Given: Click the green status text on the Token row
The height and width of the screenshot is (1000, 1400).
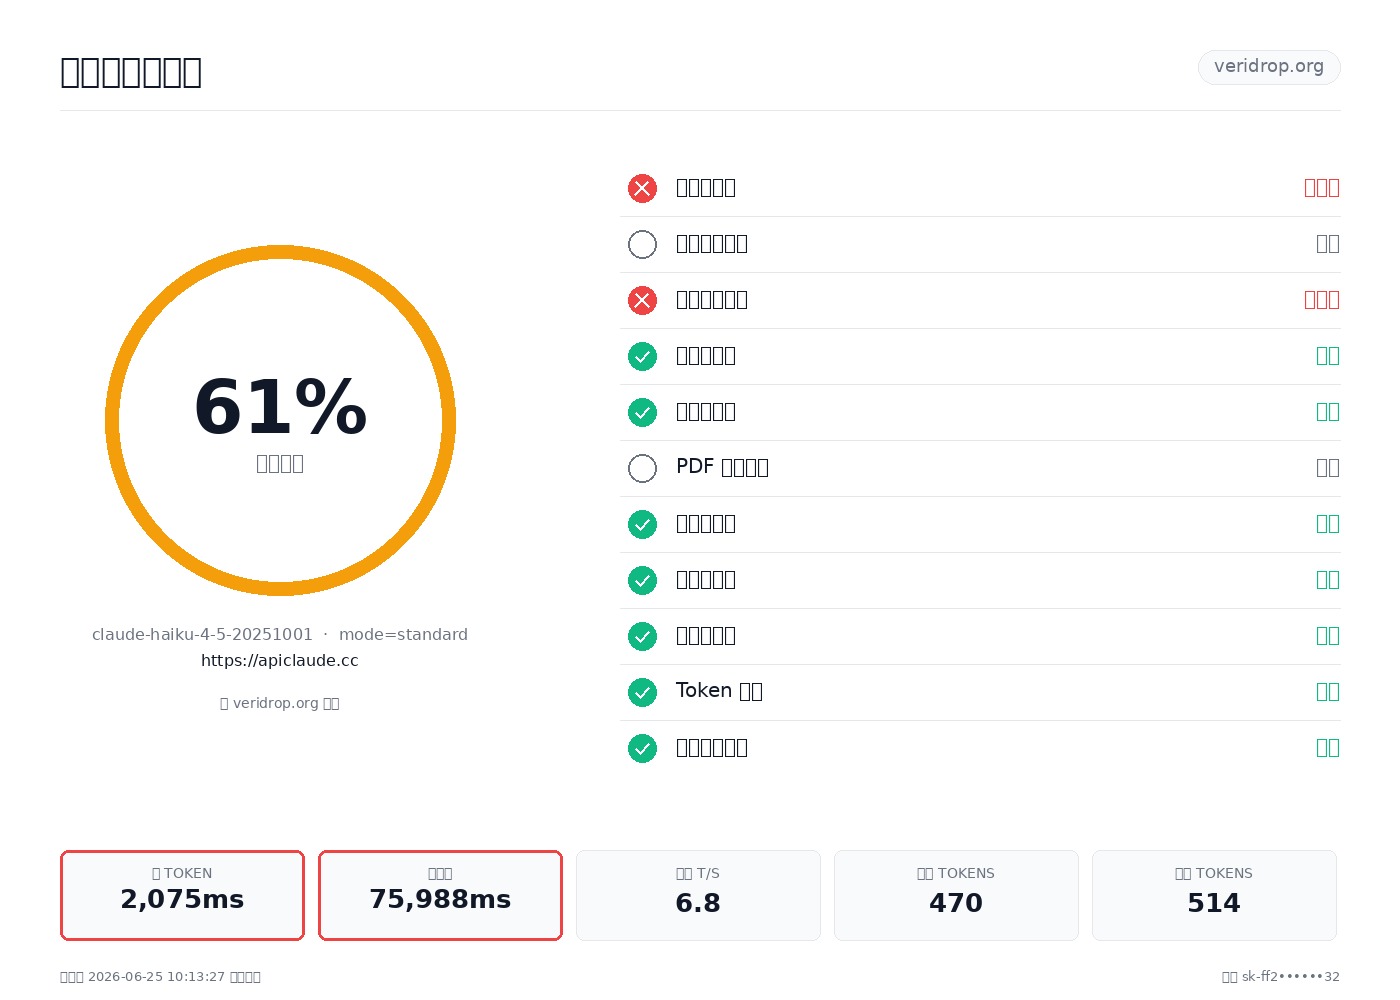Looking at the screenshot, I should click(1327, 692).
